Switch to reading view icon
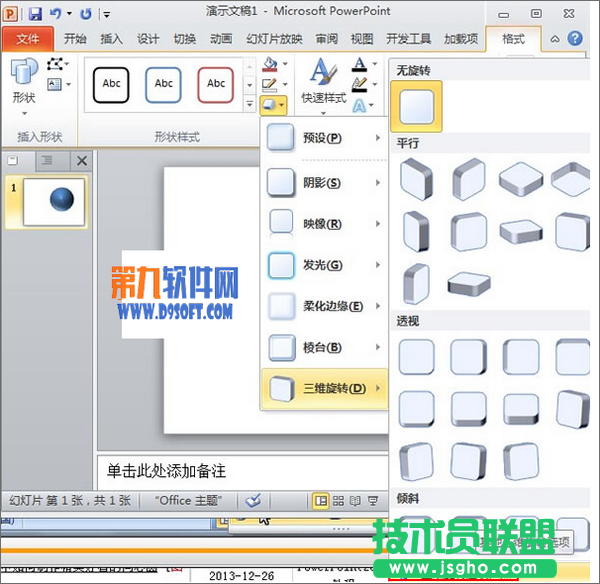This screenshot has width=600, height=584. 355,501
